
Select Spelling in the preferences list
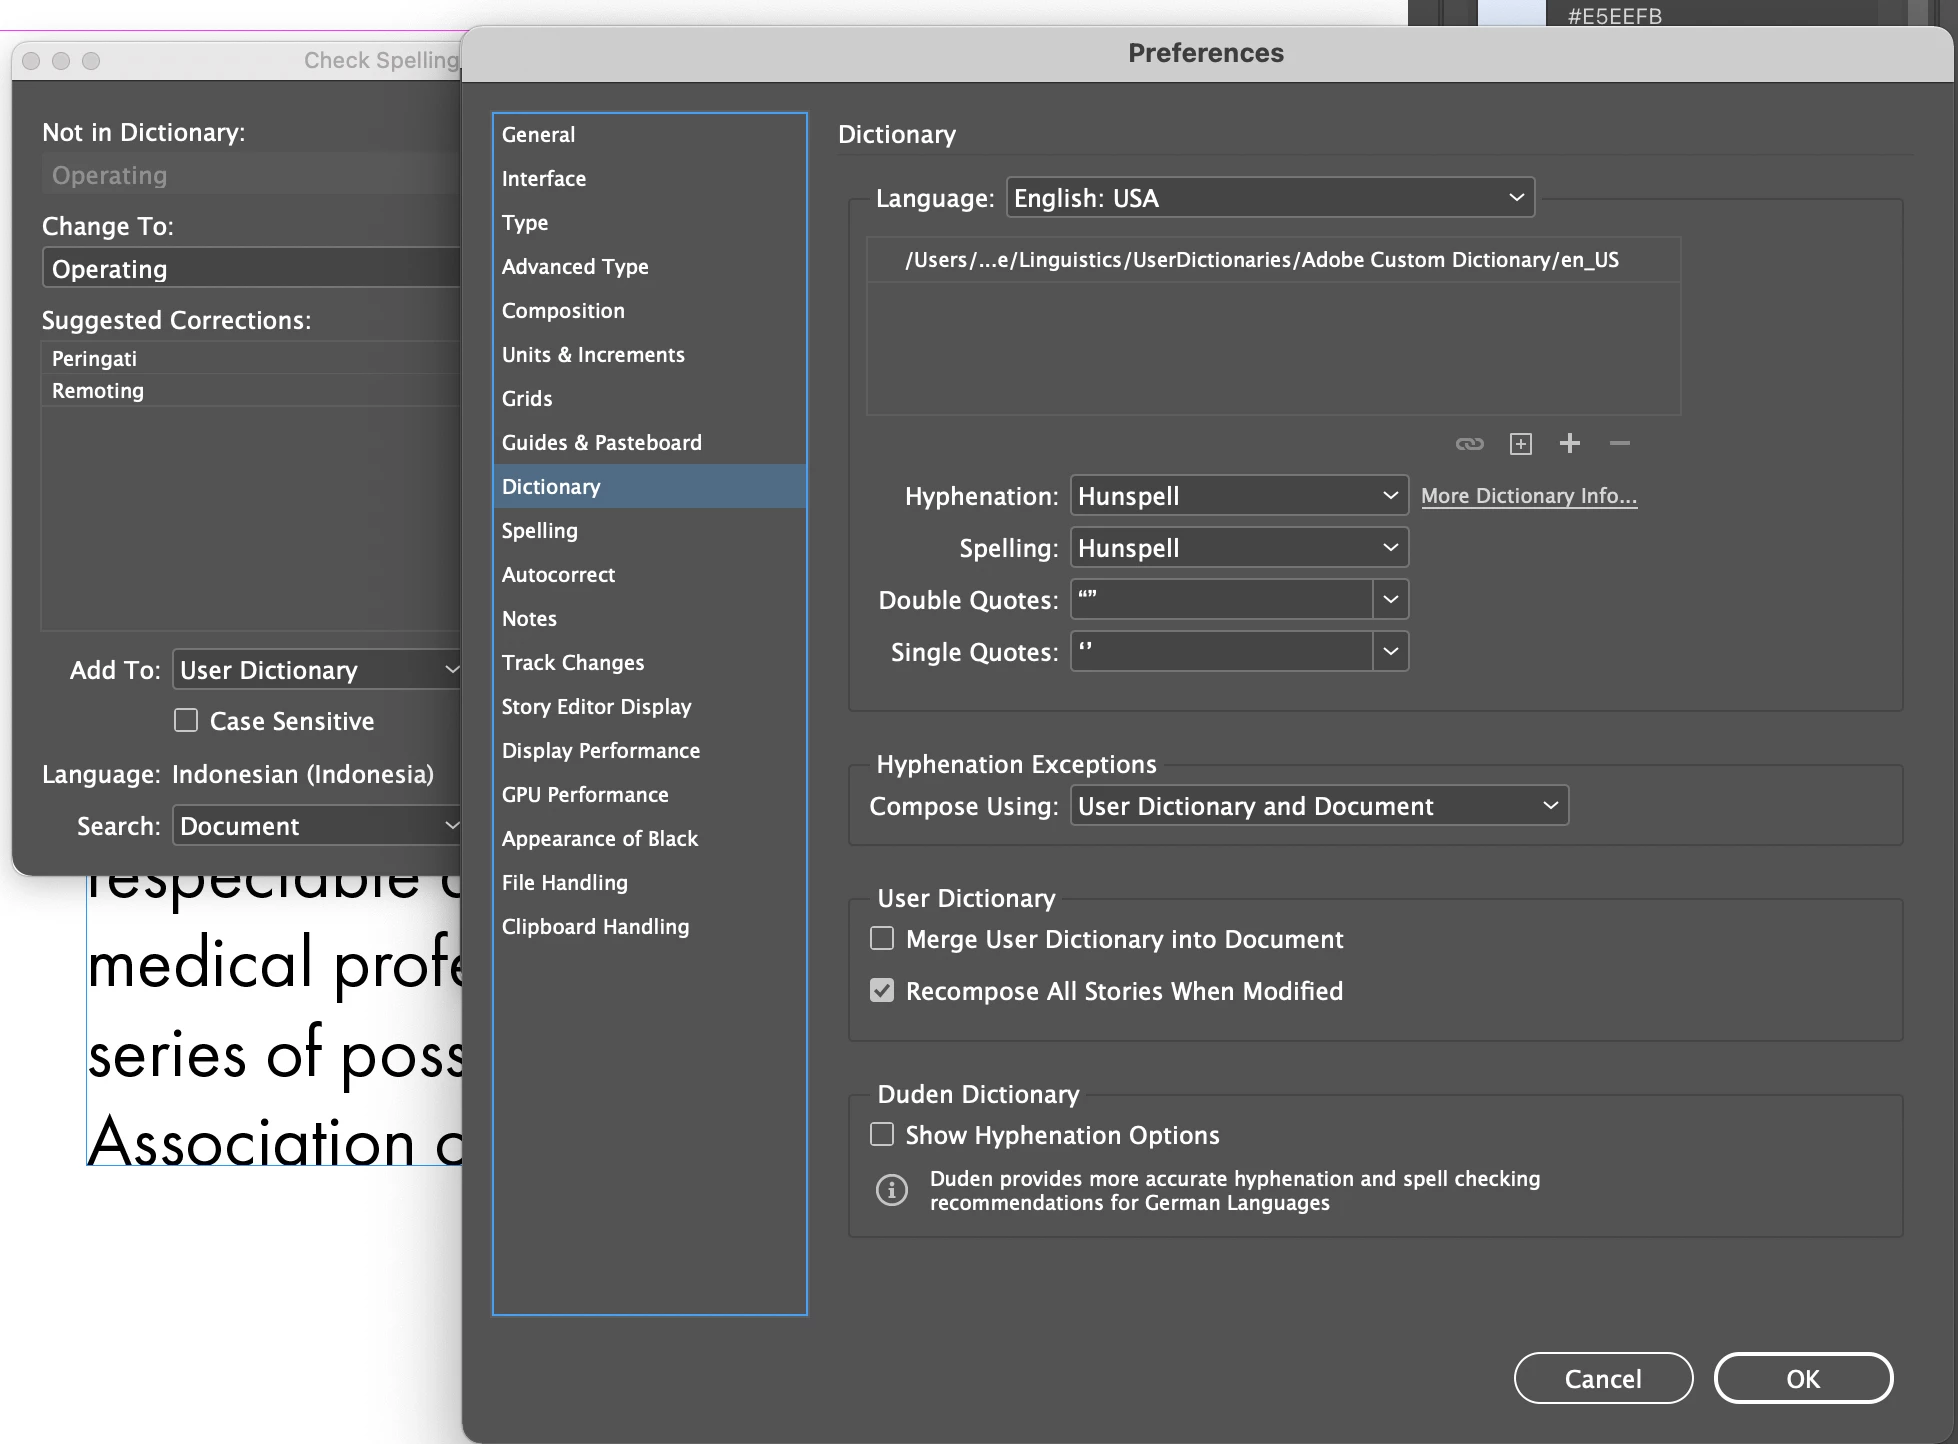[x=540, y=531]
